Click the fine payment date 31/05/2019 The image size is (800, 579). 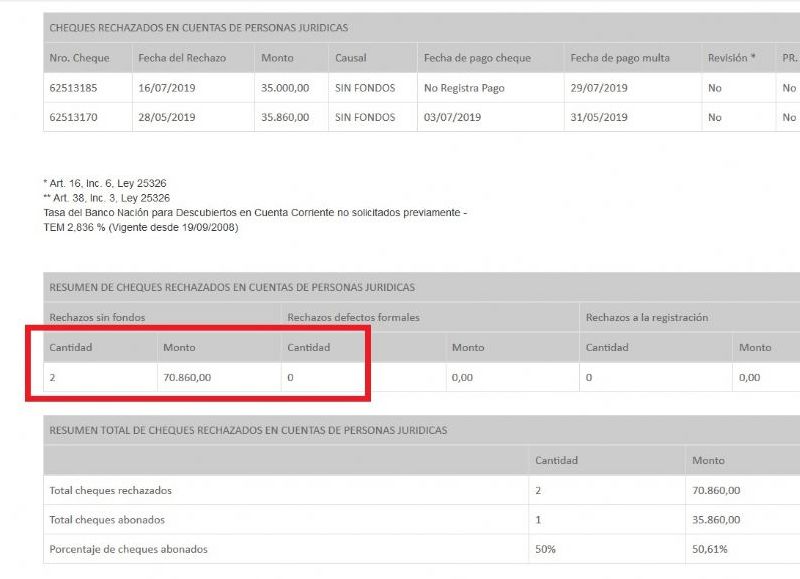point(598,117)
